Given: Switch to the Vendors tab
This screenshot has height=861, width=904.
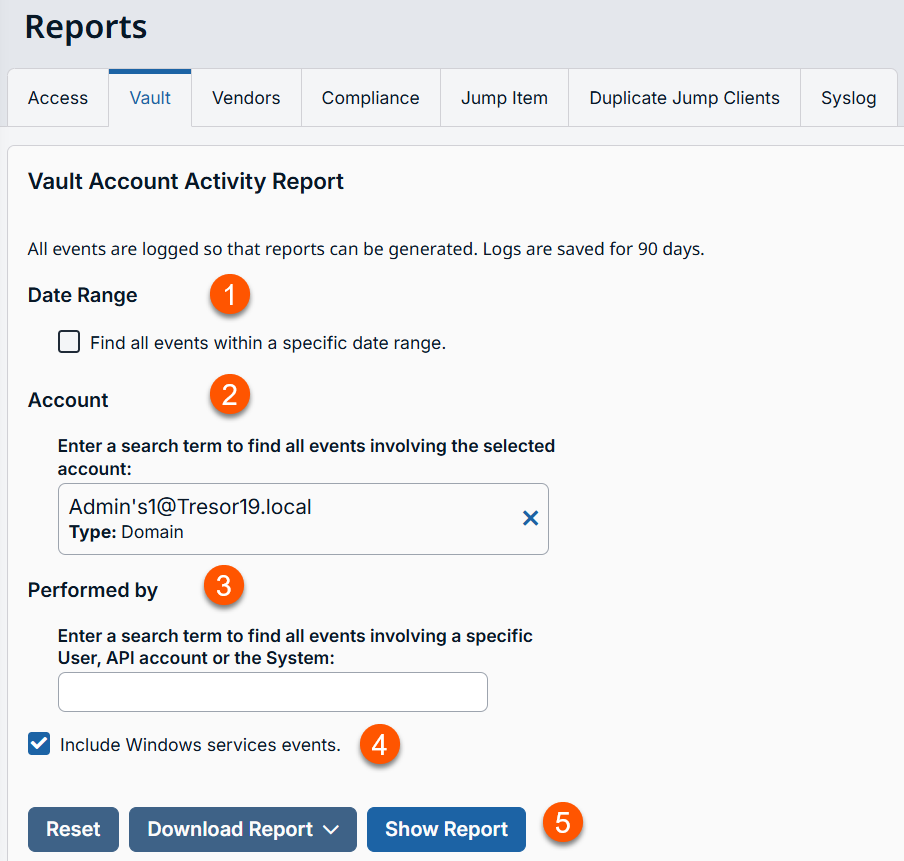Looking at the screenshot, I should [246, 98].
